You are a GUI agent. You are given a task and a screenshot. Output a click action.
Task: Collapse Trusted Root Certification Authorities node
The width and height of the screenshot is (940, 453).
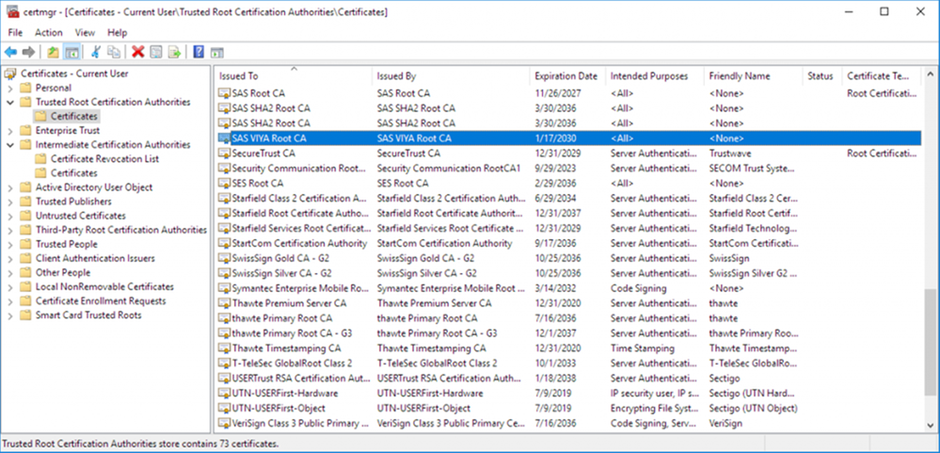10,102
